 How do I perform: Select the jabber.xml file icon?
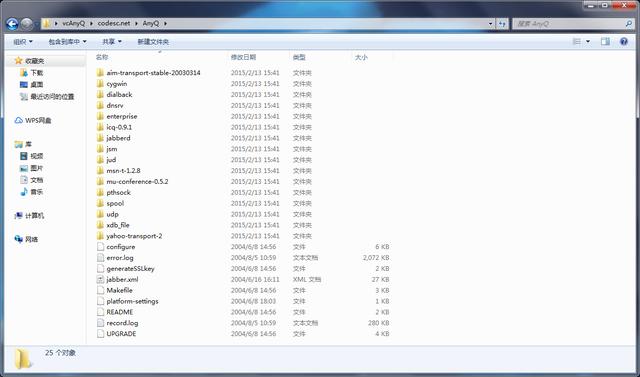100,279
